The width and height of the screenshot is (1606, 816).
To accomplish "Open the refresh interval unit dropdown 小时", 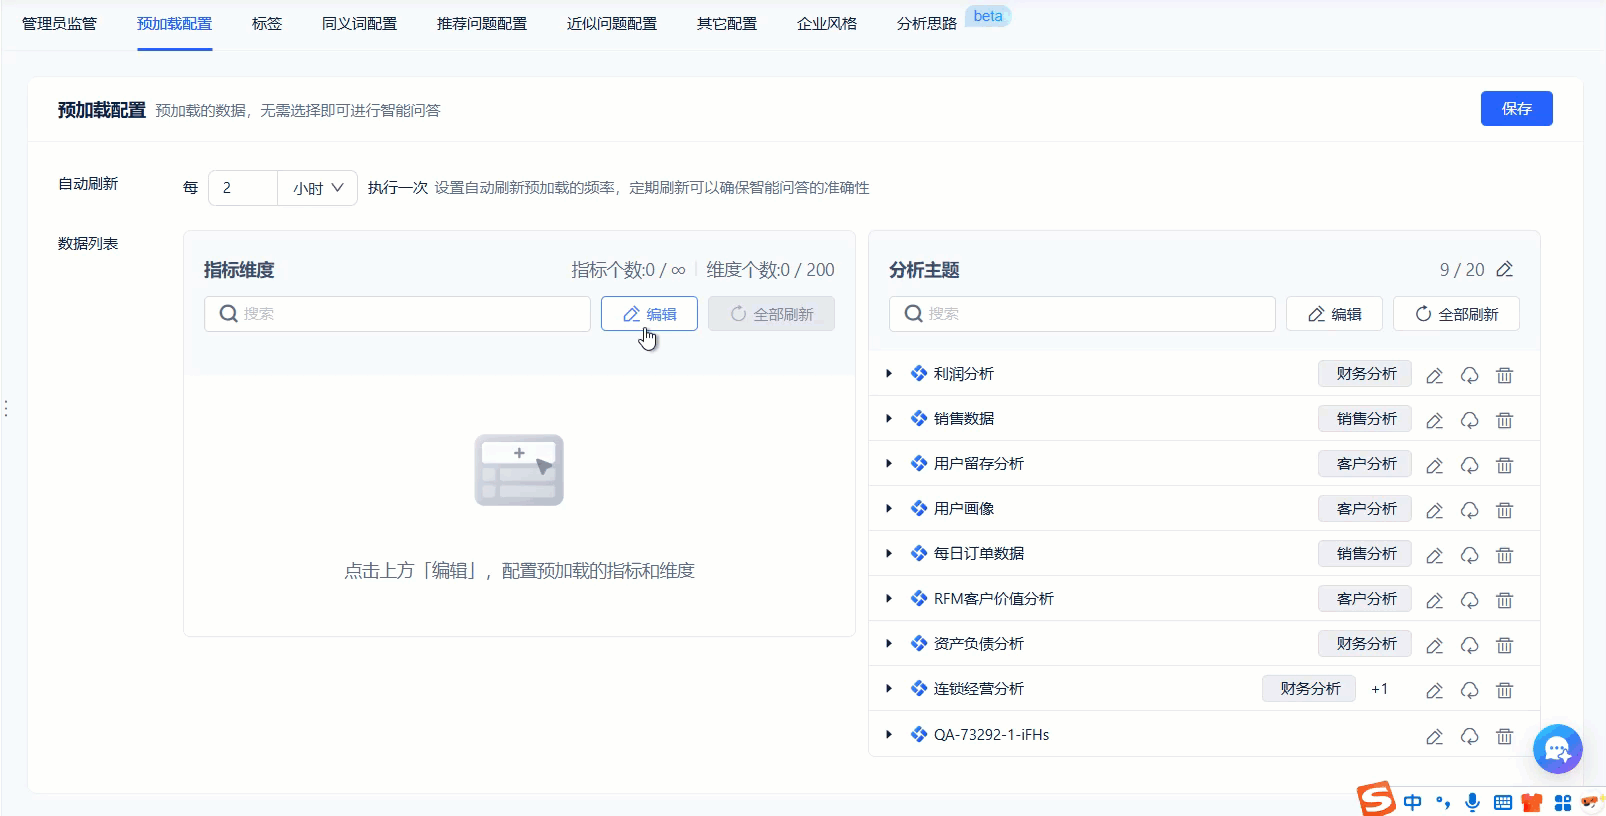I will (318, 188).
